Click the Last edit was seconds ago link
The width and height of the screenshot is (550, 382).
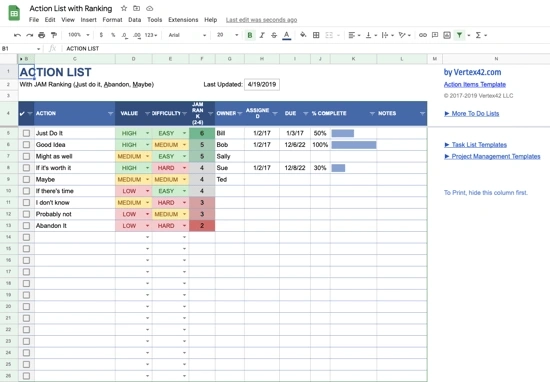coord(261,20)
